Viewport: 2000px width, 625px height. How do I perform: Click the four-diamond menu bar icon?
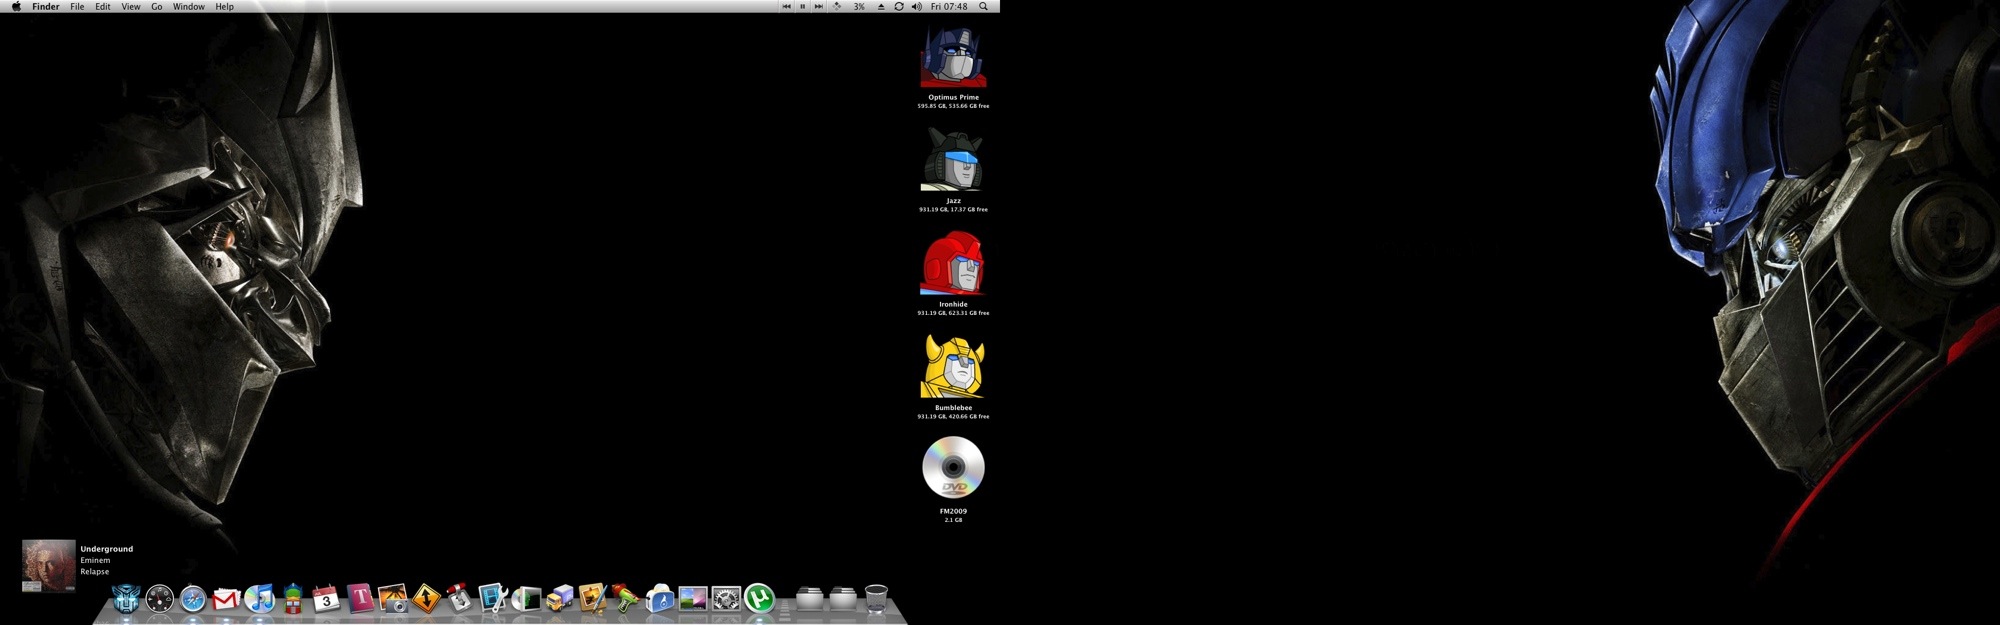click(837, 6)
